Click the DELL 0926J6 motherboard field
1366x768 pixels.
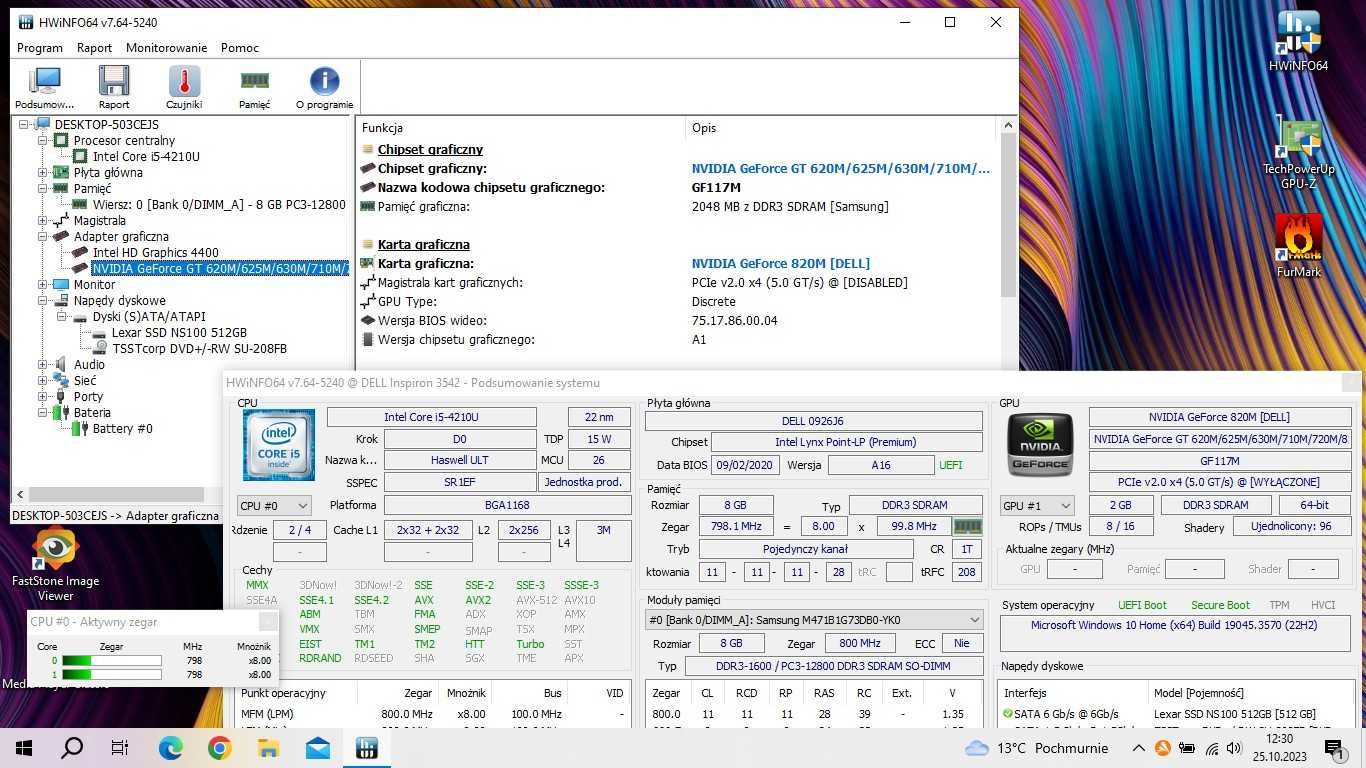[x=813, y=421]
